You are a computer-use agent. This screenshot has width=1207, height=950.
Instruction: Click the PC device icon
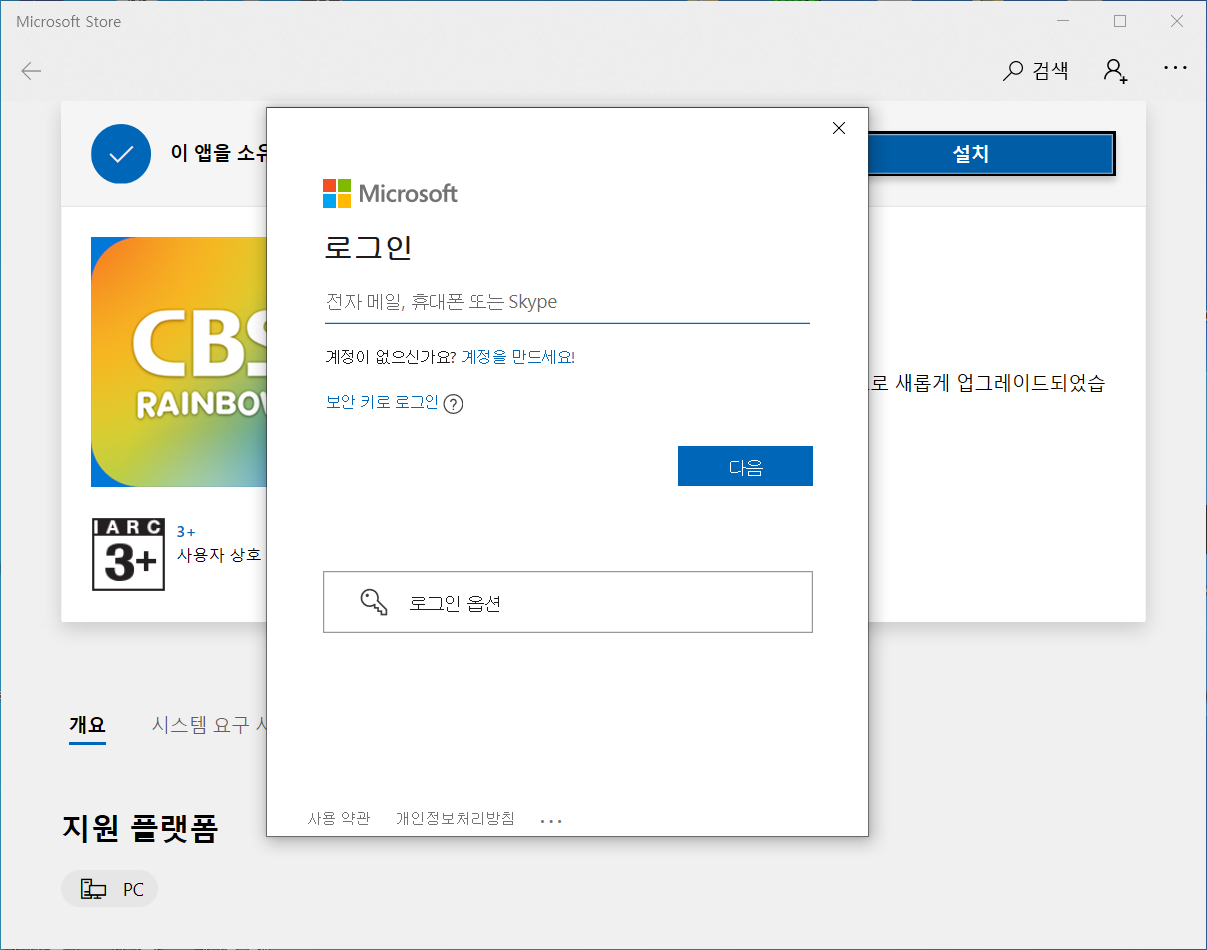[x=93, y=889]
